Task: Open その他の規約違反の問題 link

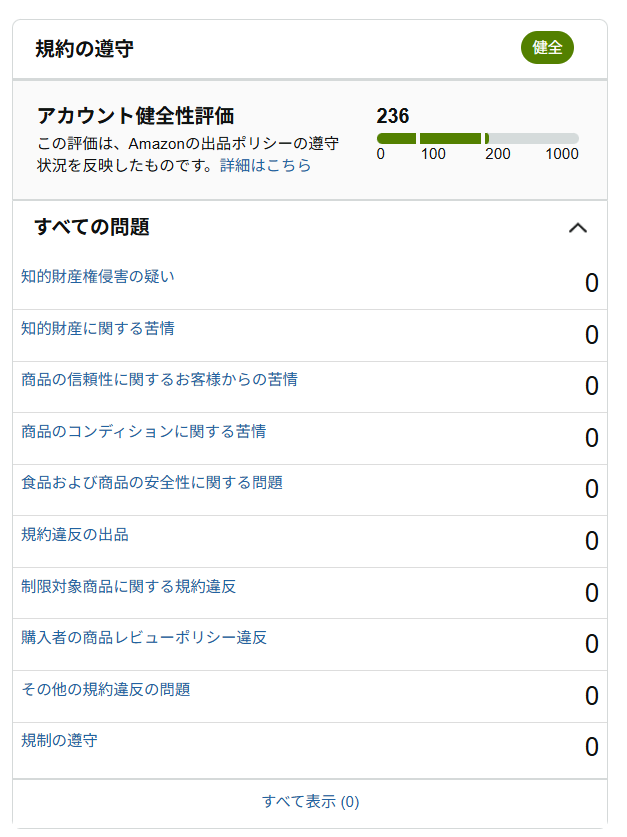Action: click(106, 689)
